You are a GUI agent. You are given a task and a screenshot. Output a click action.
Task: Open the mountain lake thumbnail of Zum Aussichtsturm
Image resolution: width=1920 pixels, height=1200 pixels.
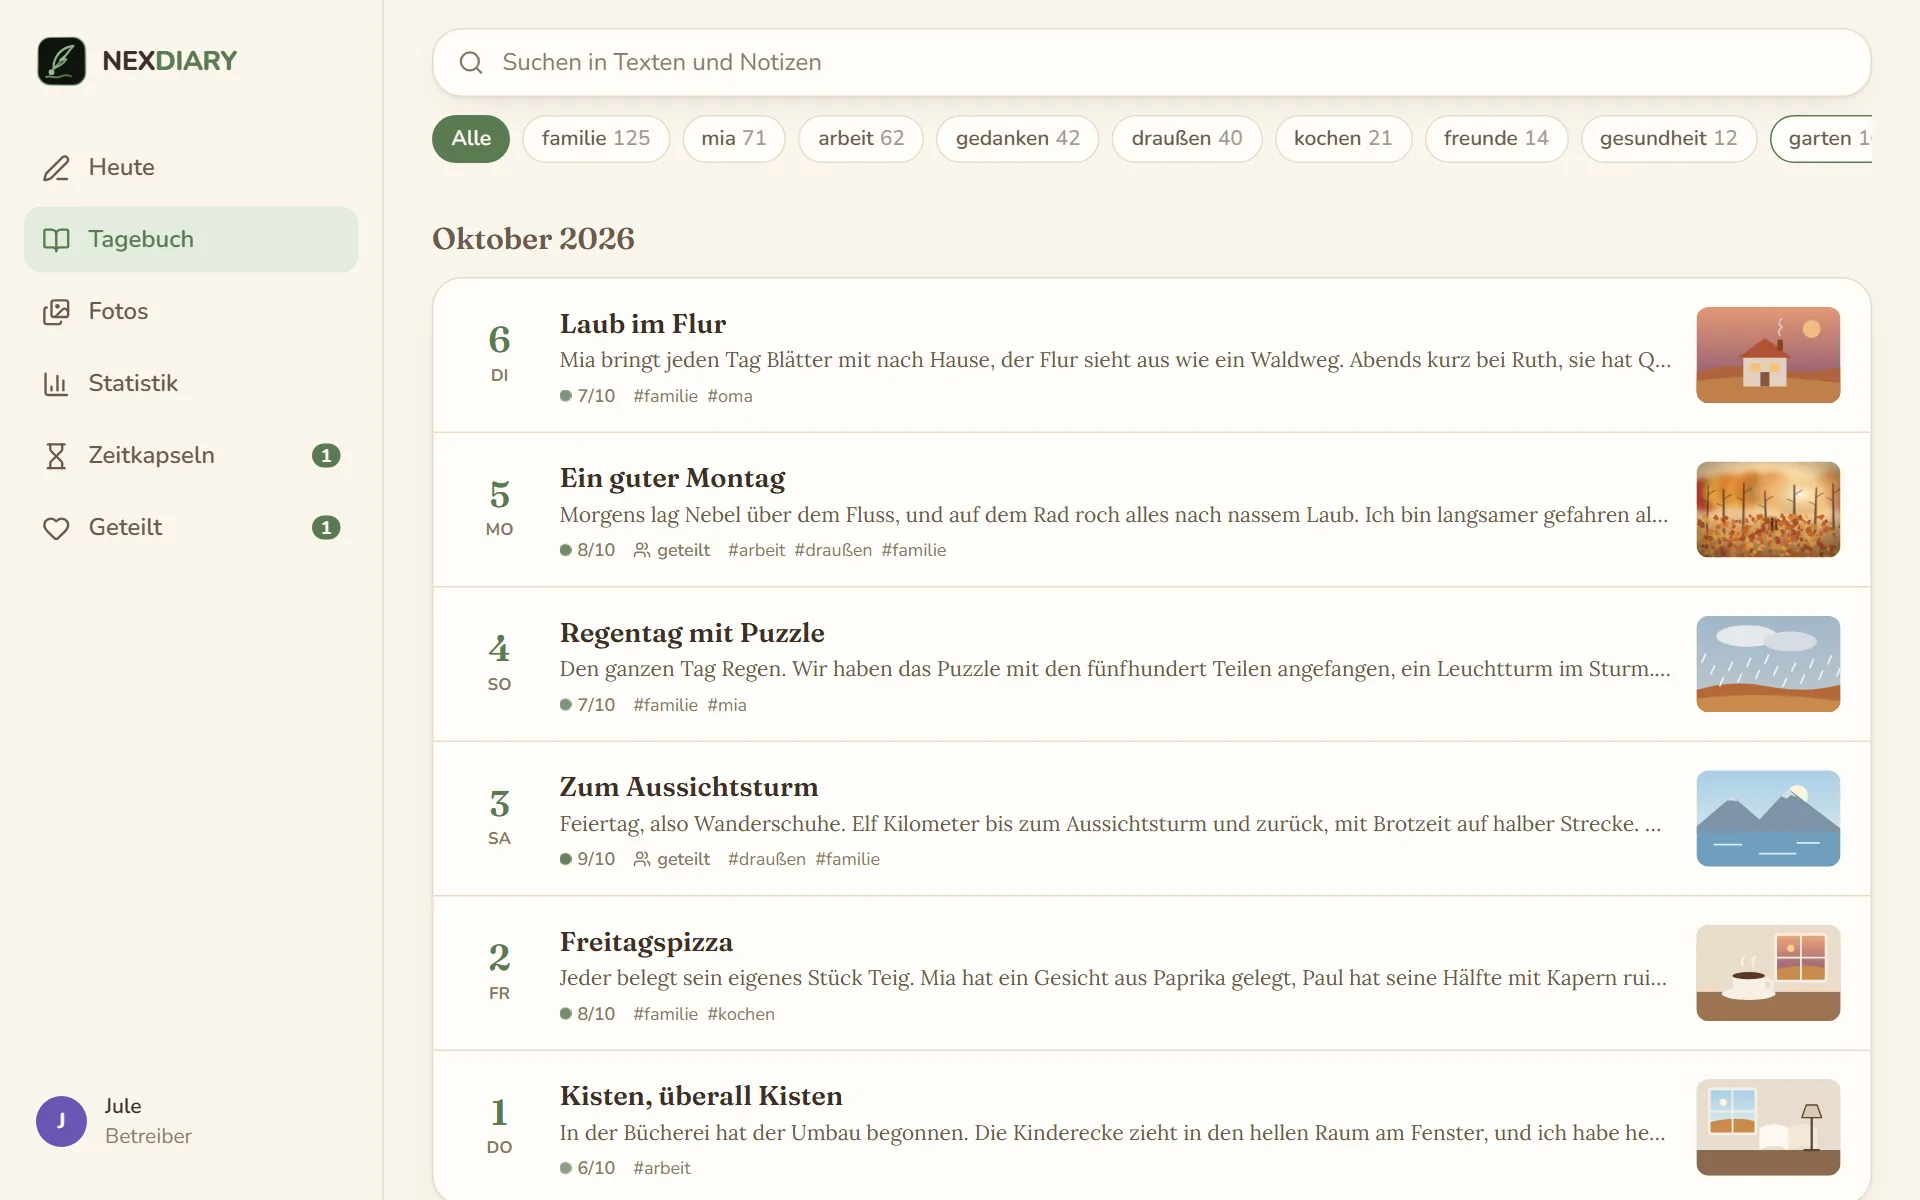tap(1768, 819)
